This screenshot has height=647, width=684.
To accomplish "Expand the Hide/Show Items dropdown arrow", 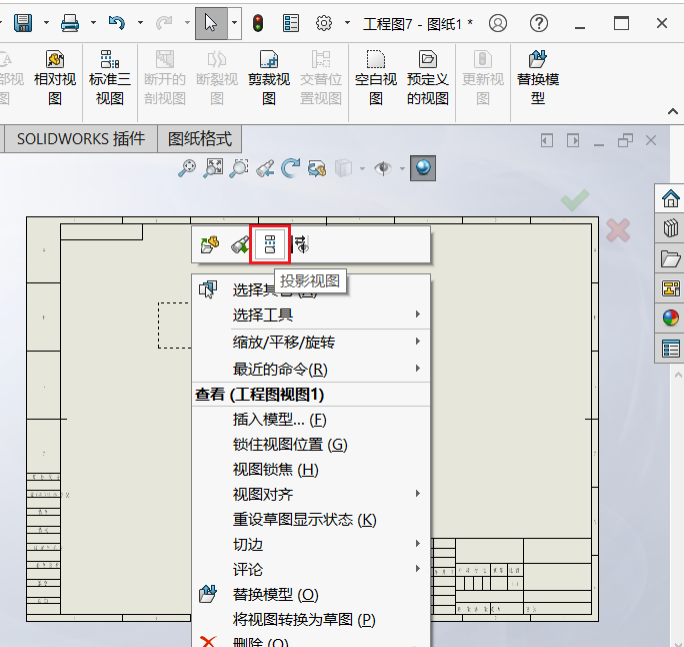I will click(402, 168).
